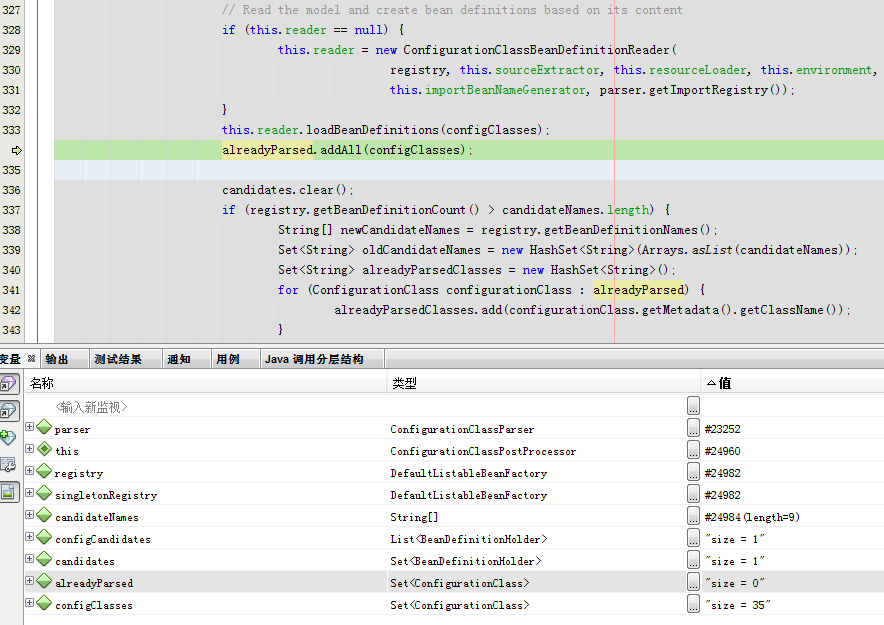Click the alreadyParsed.addAll code line
The height and width of the screenshot is (625, 884).
[347, 150]
